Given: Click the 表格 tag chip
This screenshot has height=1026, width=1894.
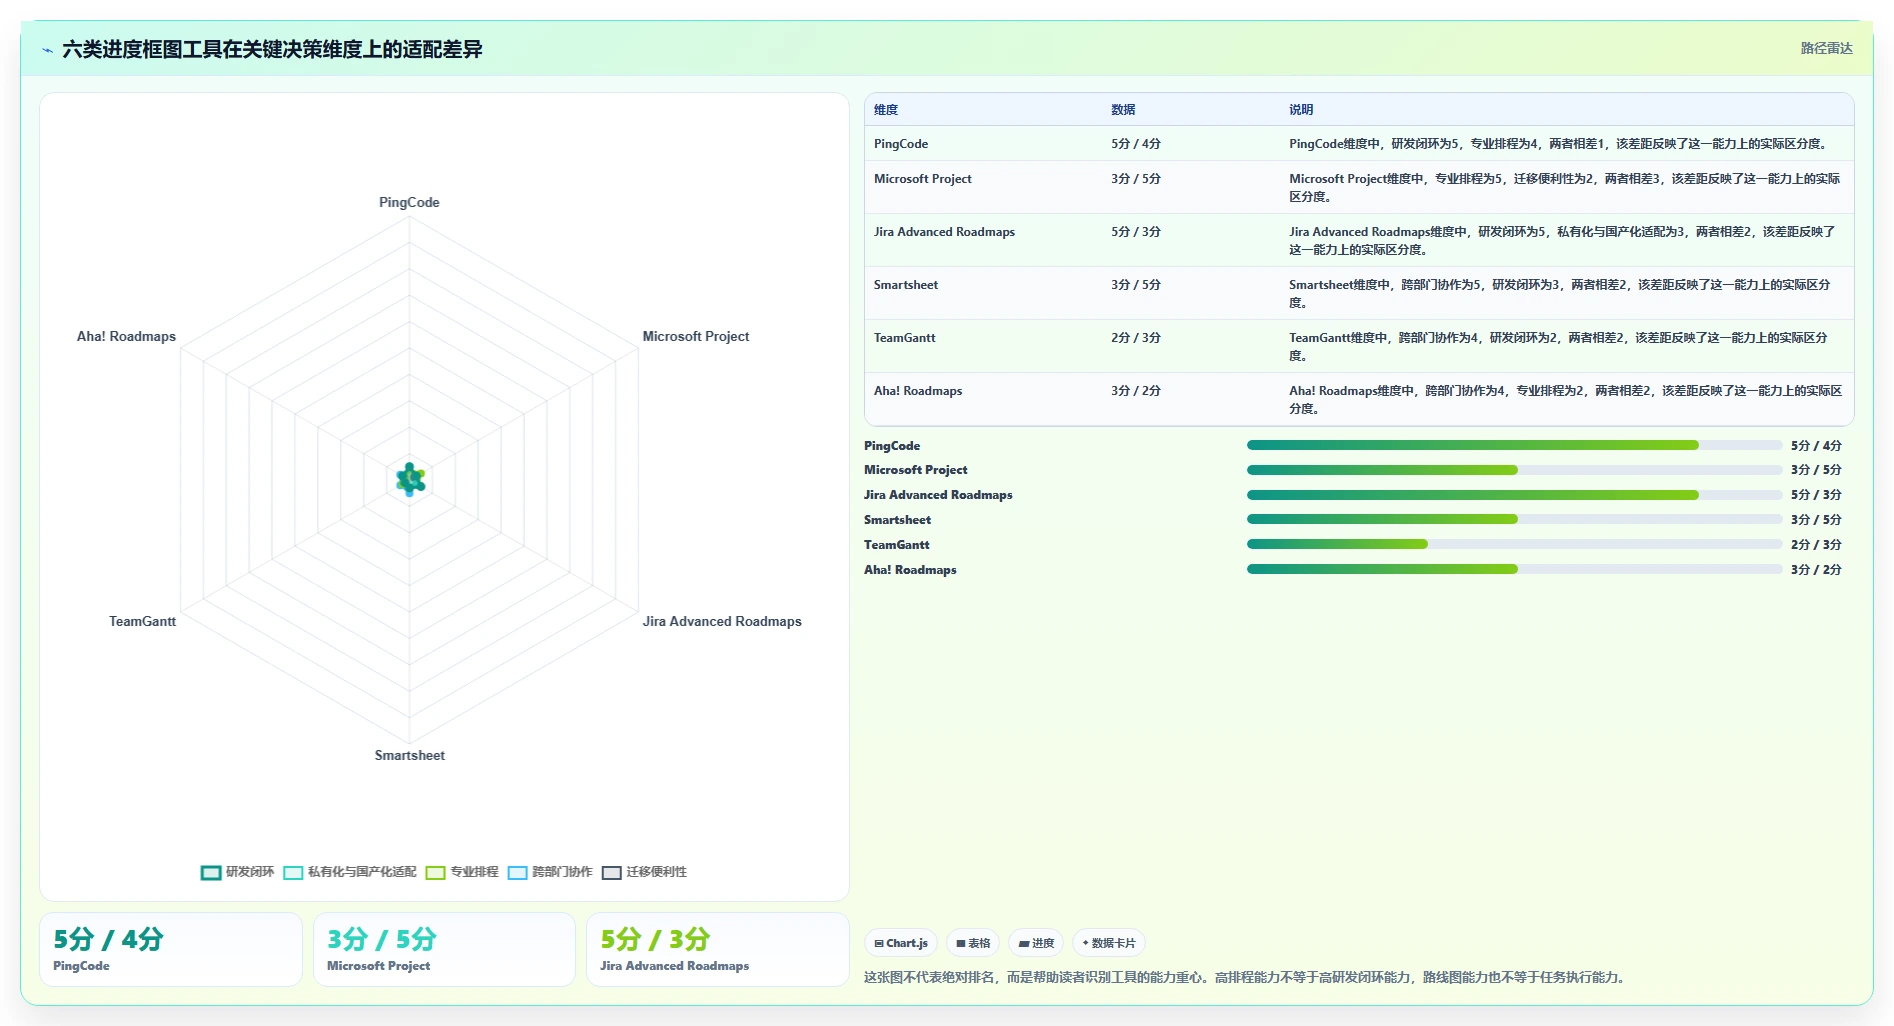Looking at the screenshot, I should 973,943.
